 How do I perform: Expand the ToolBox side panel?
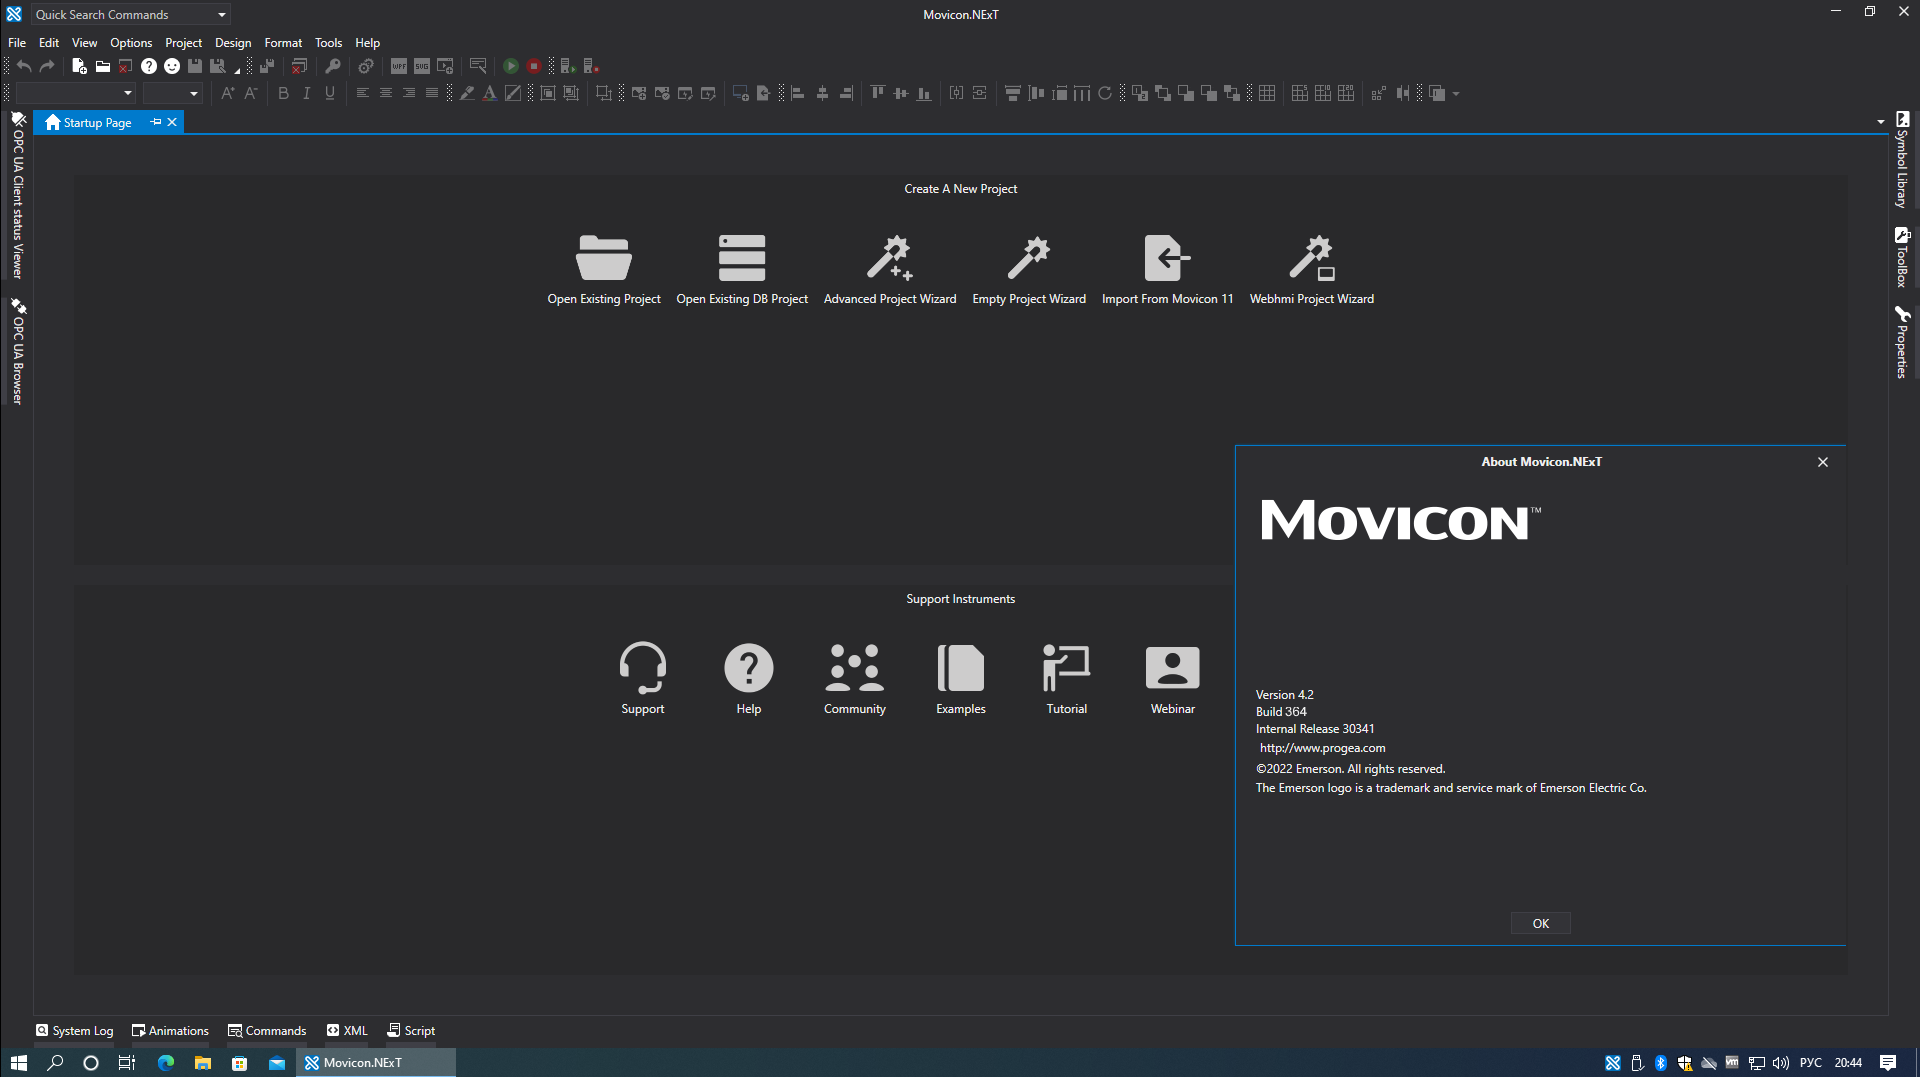point(1902,258)
